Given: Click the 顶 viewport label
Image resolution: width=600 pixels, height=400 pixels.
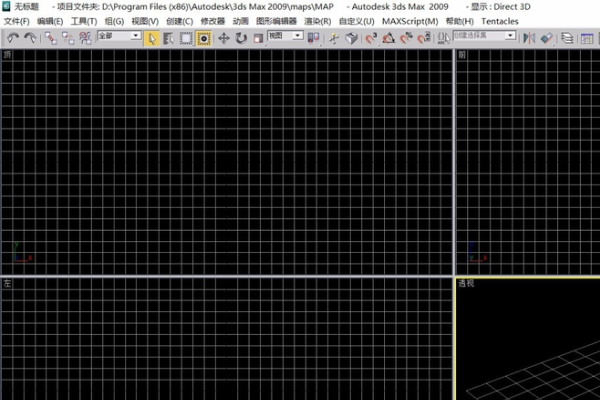Looking at the screenshot, I should (7, 55).
